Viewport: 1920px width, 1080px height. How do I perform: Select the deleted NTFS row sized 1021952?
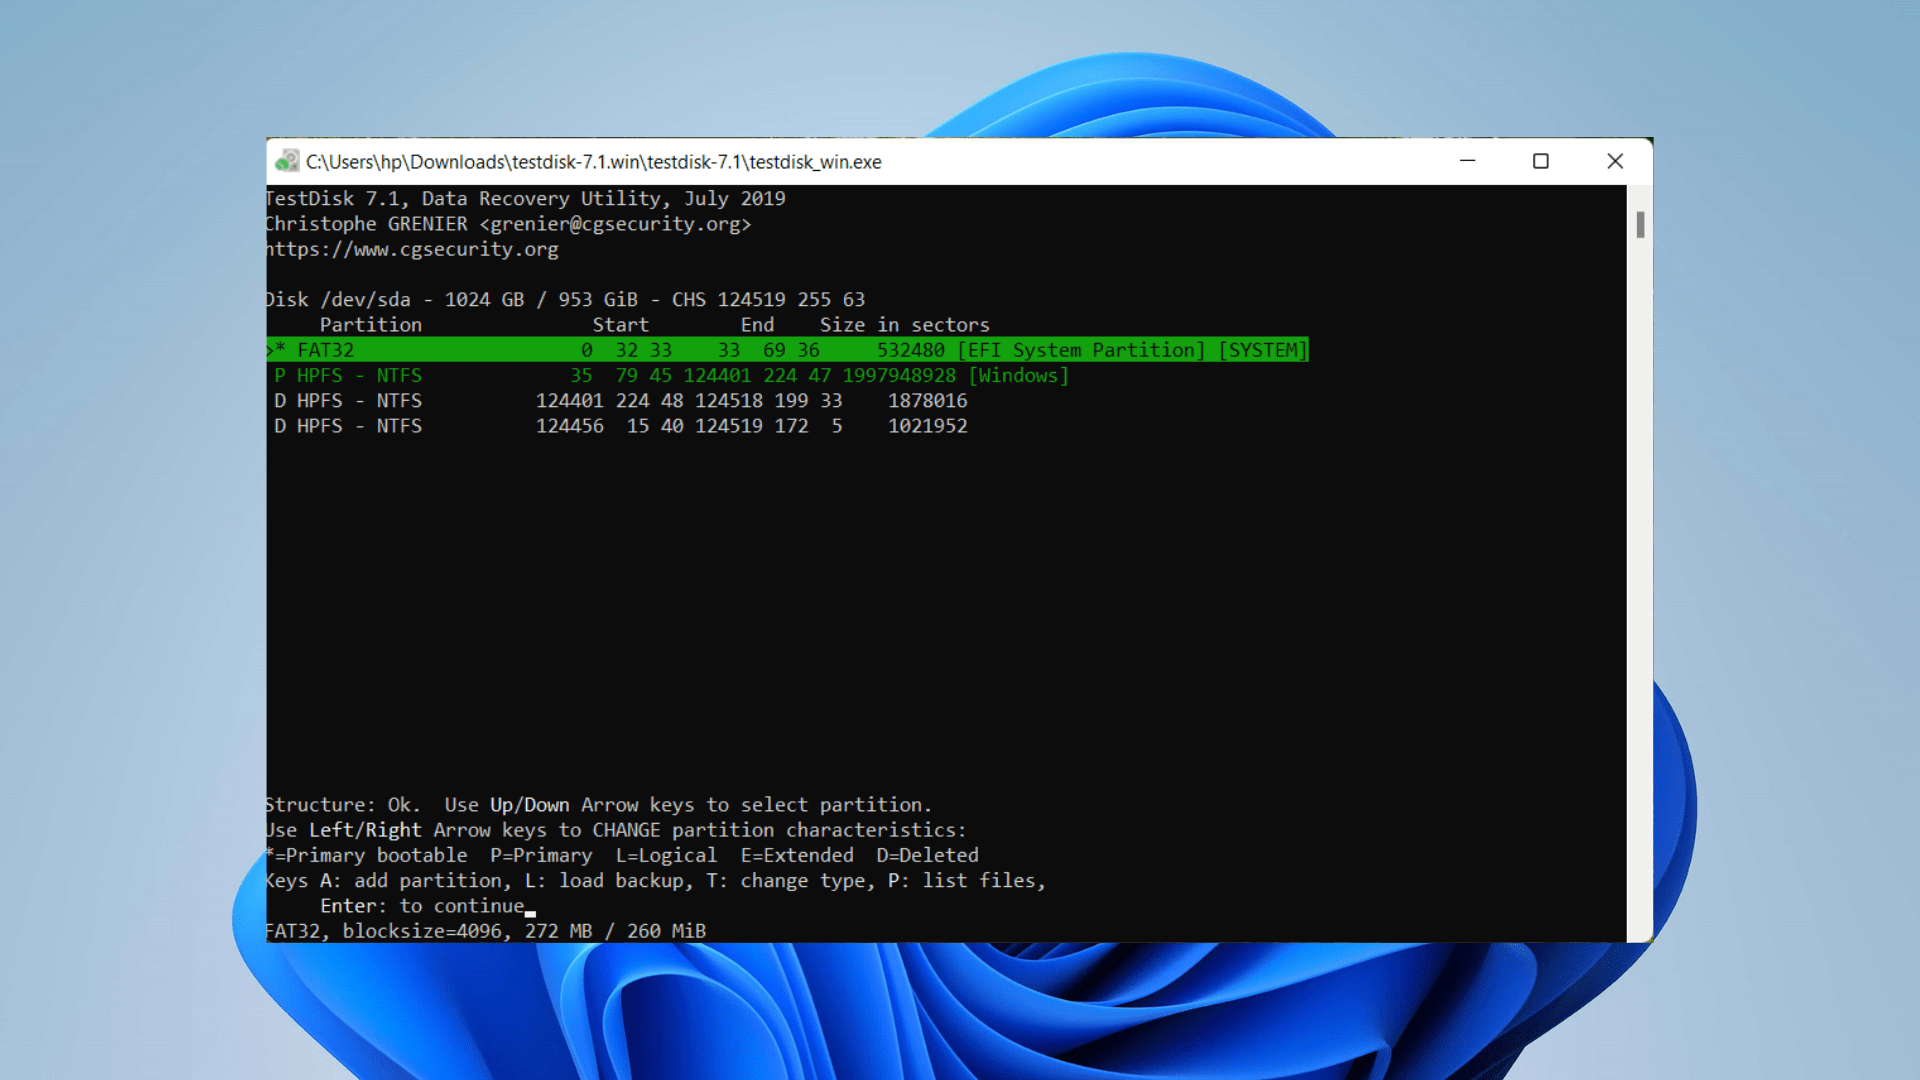coord(620,426)
